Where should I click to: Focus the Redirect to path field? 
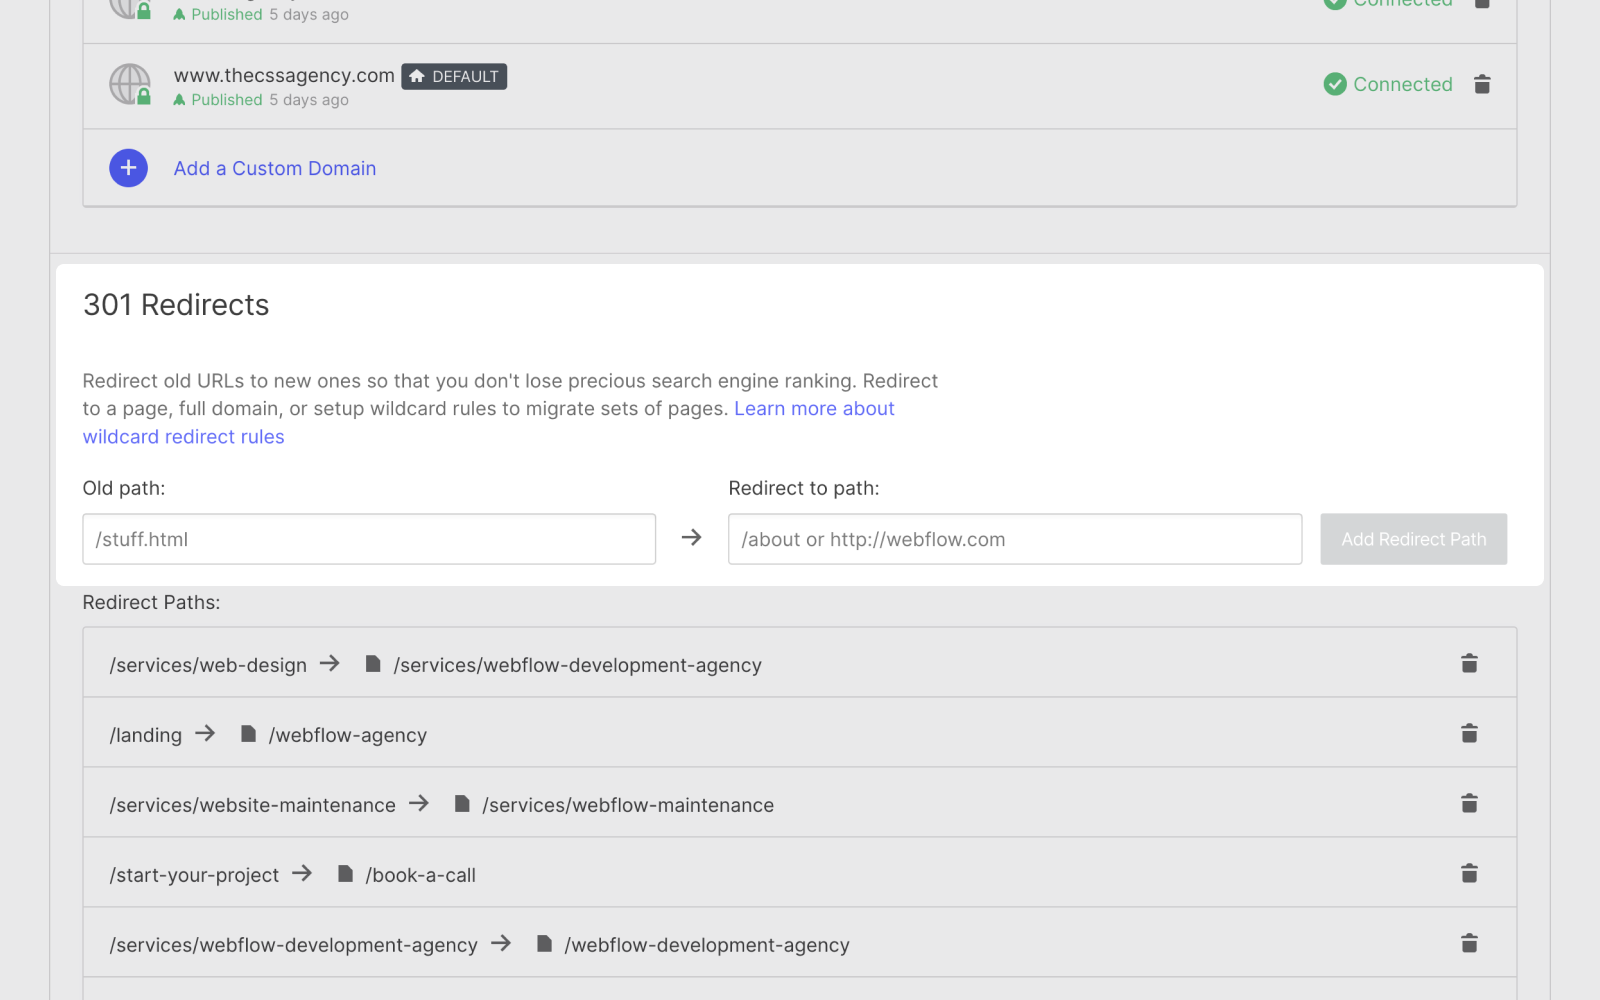1015,540
